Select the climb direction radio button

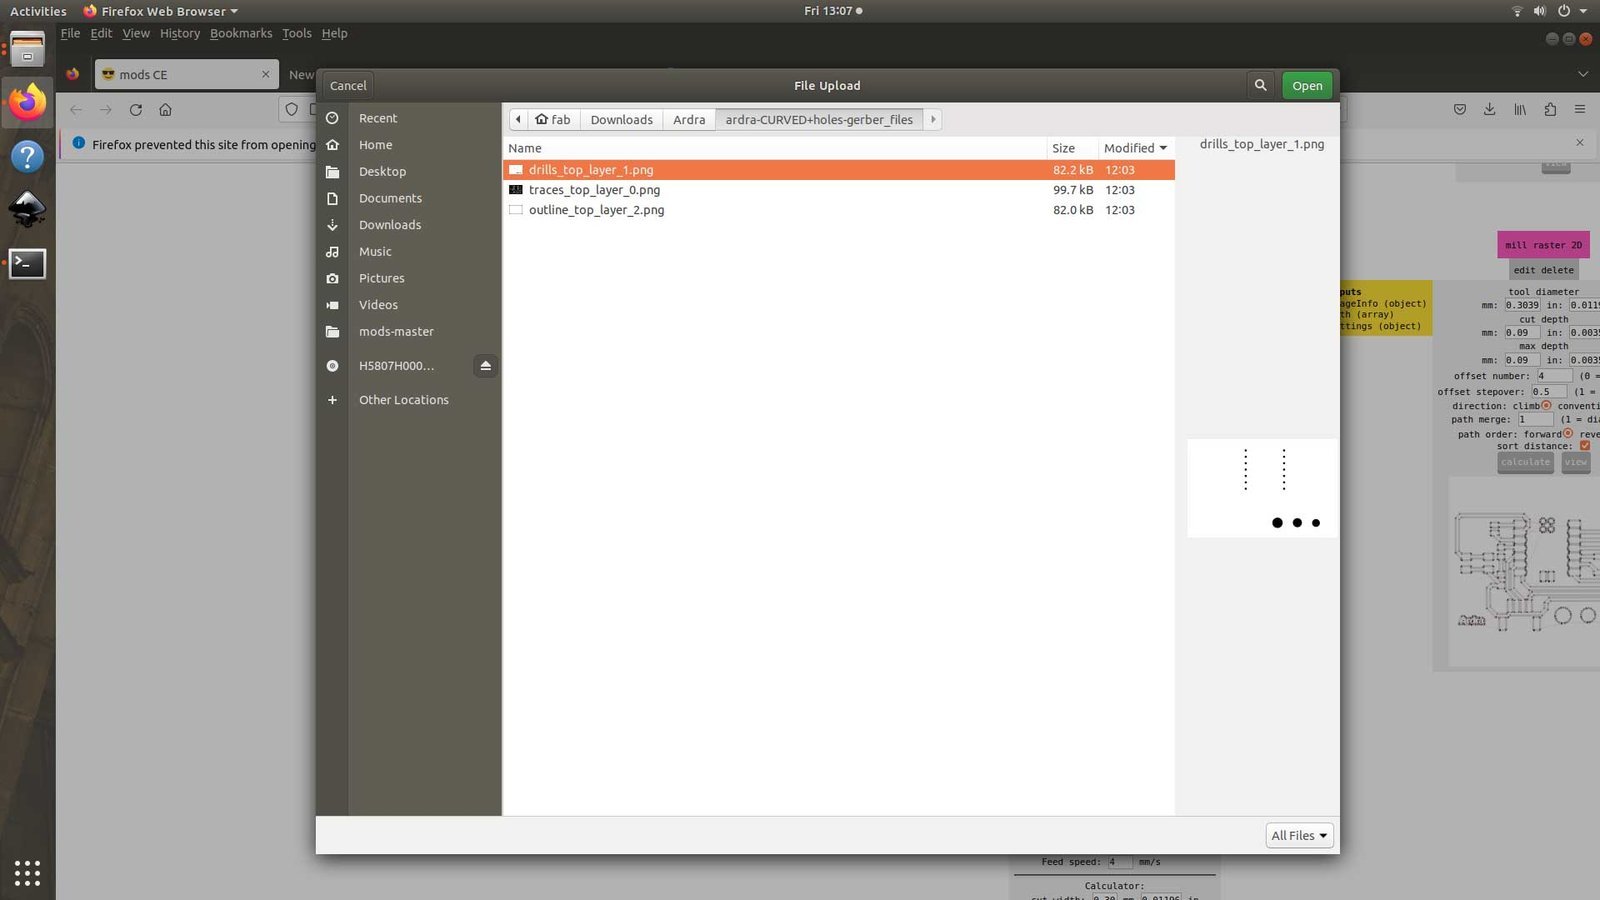coord(1546,406)
